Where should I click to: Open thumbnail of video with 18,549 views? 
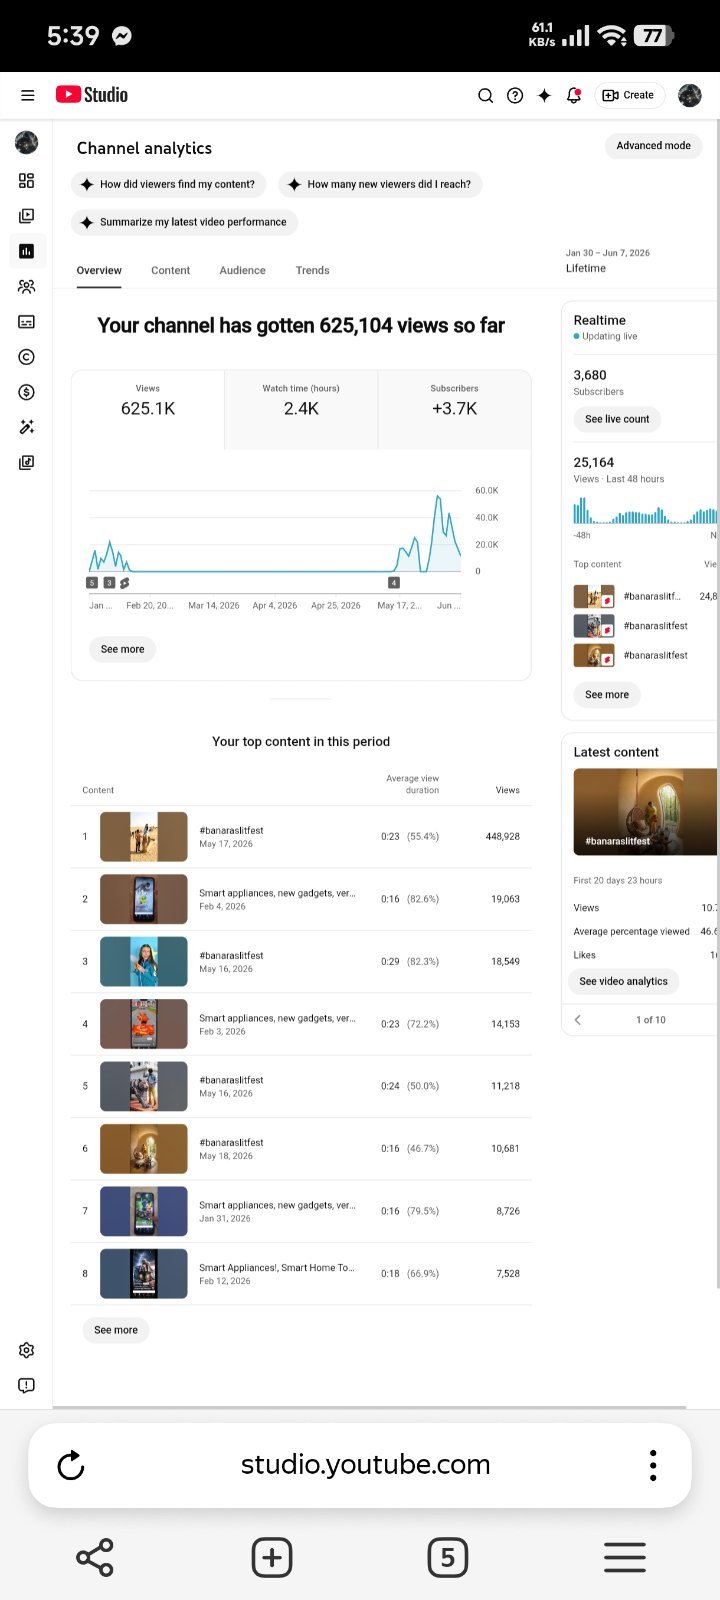coord(144,961)
